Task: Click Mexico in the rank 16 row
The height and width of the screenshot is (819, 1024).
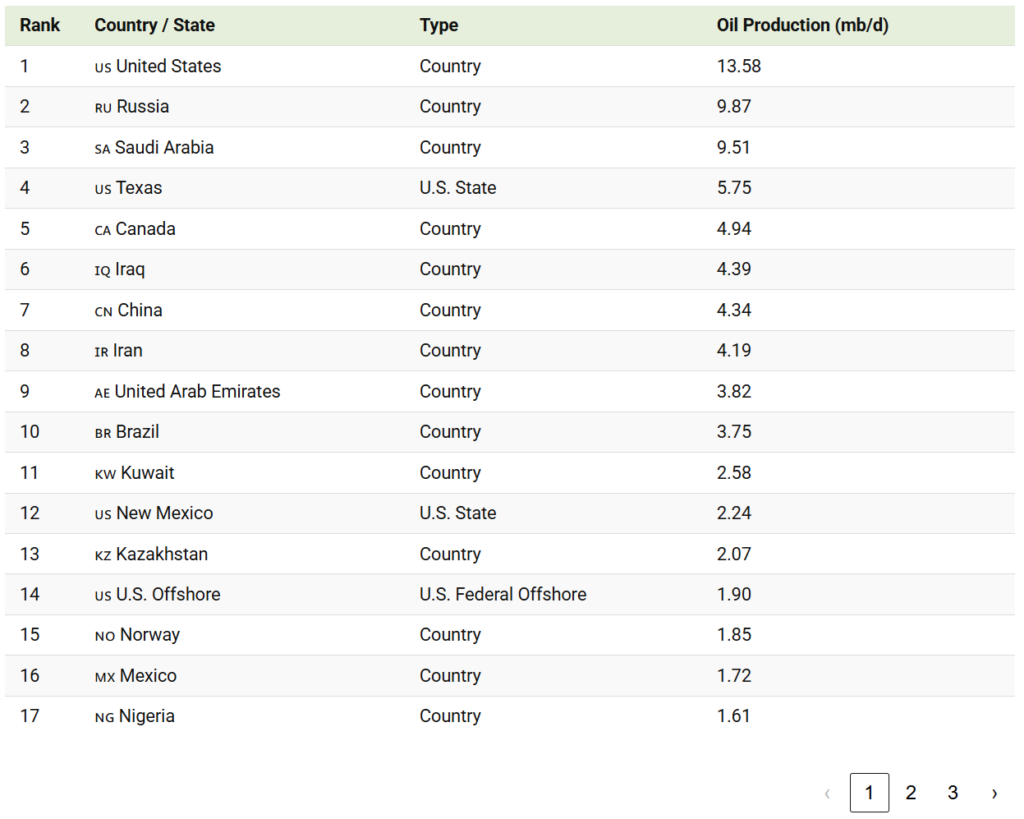Action: coord(136,676)
